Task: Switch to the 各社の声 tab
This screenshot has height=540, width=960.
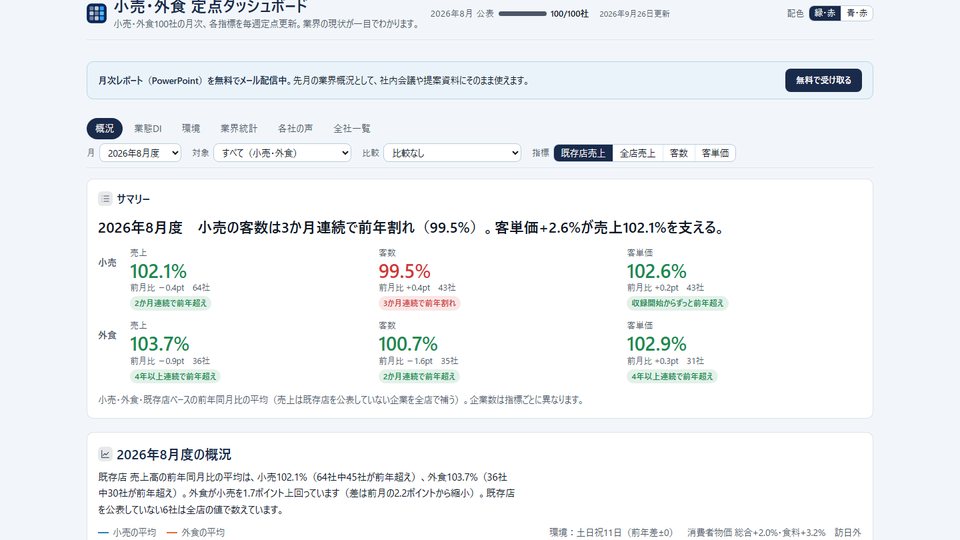Action: coord(295,129)
